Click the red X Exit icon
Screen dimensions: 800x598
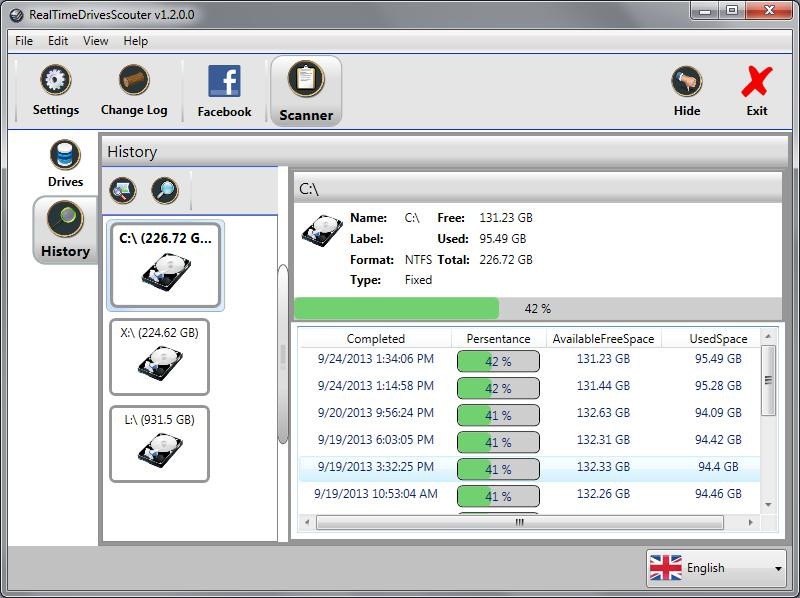click(757, 81)
